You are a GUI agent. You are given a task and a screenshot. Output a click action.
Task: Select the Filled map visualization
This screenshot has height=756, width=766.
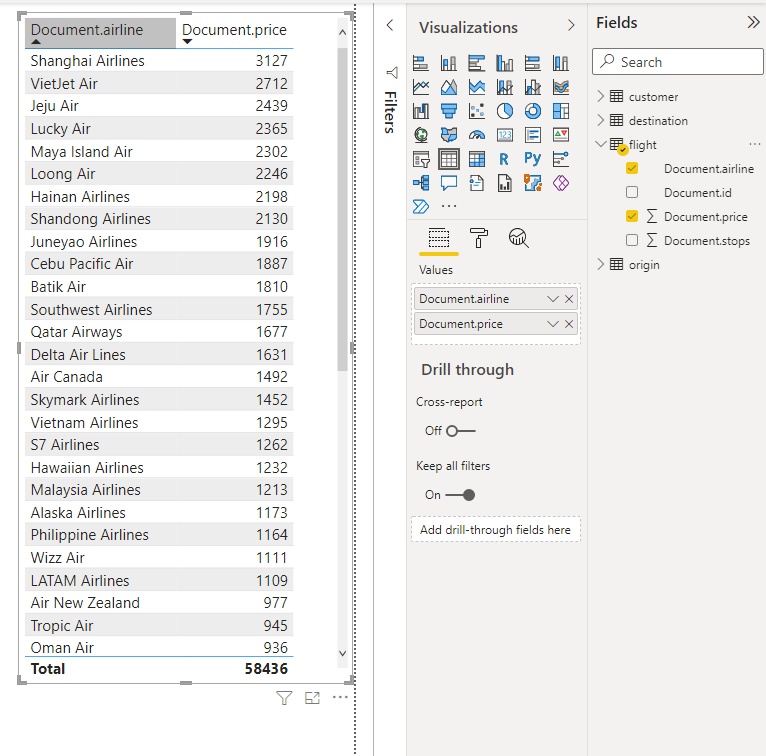click(x=448, y=135)
